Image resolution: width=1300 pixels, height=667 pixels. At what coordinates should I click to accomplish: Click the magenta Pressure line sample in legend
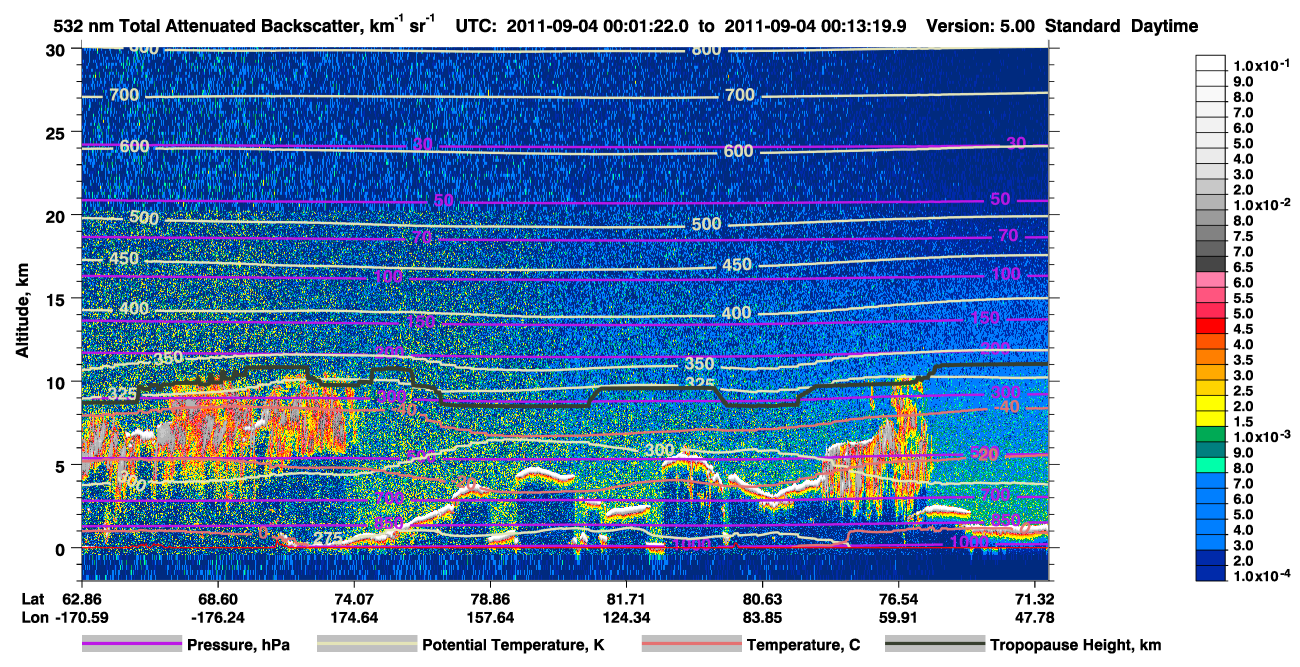(x=131, y=646)
